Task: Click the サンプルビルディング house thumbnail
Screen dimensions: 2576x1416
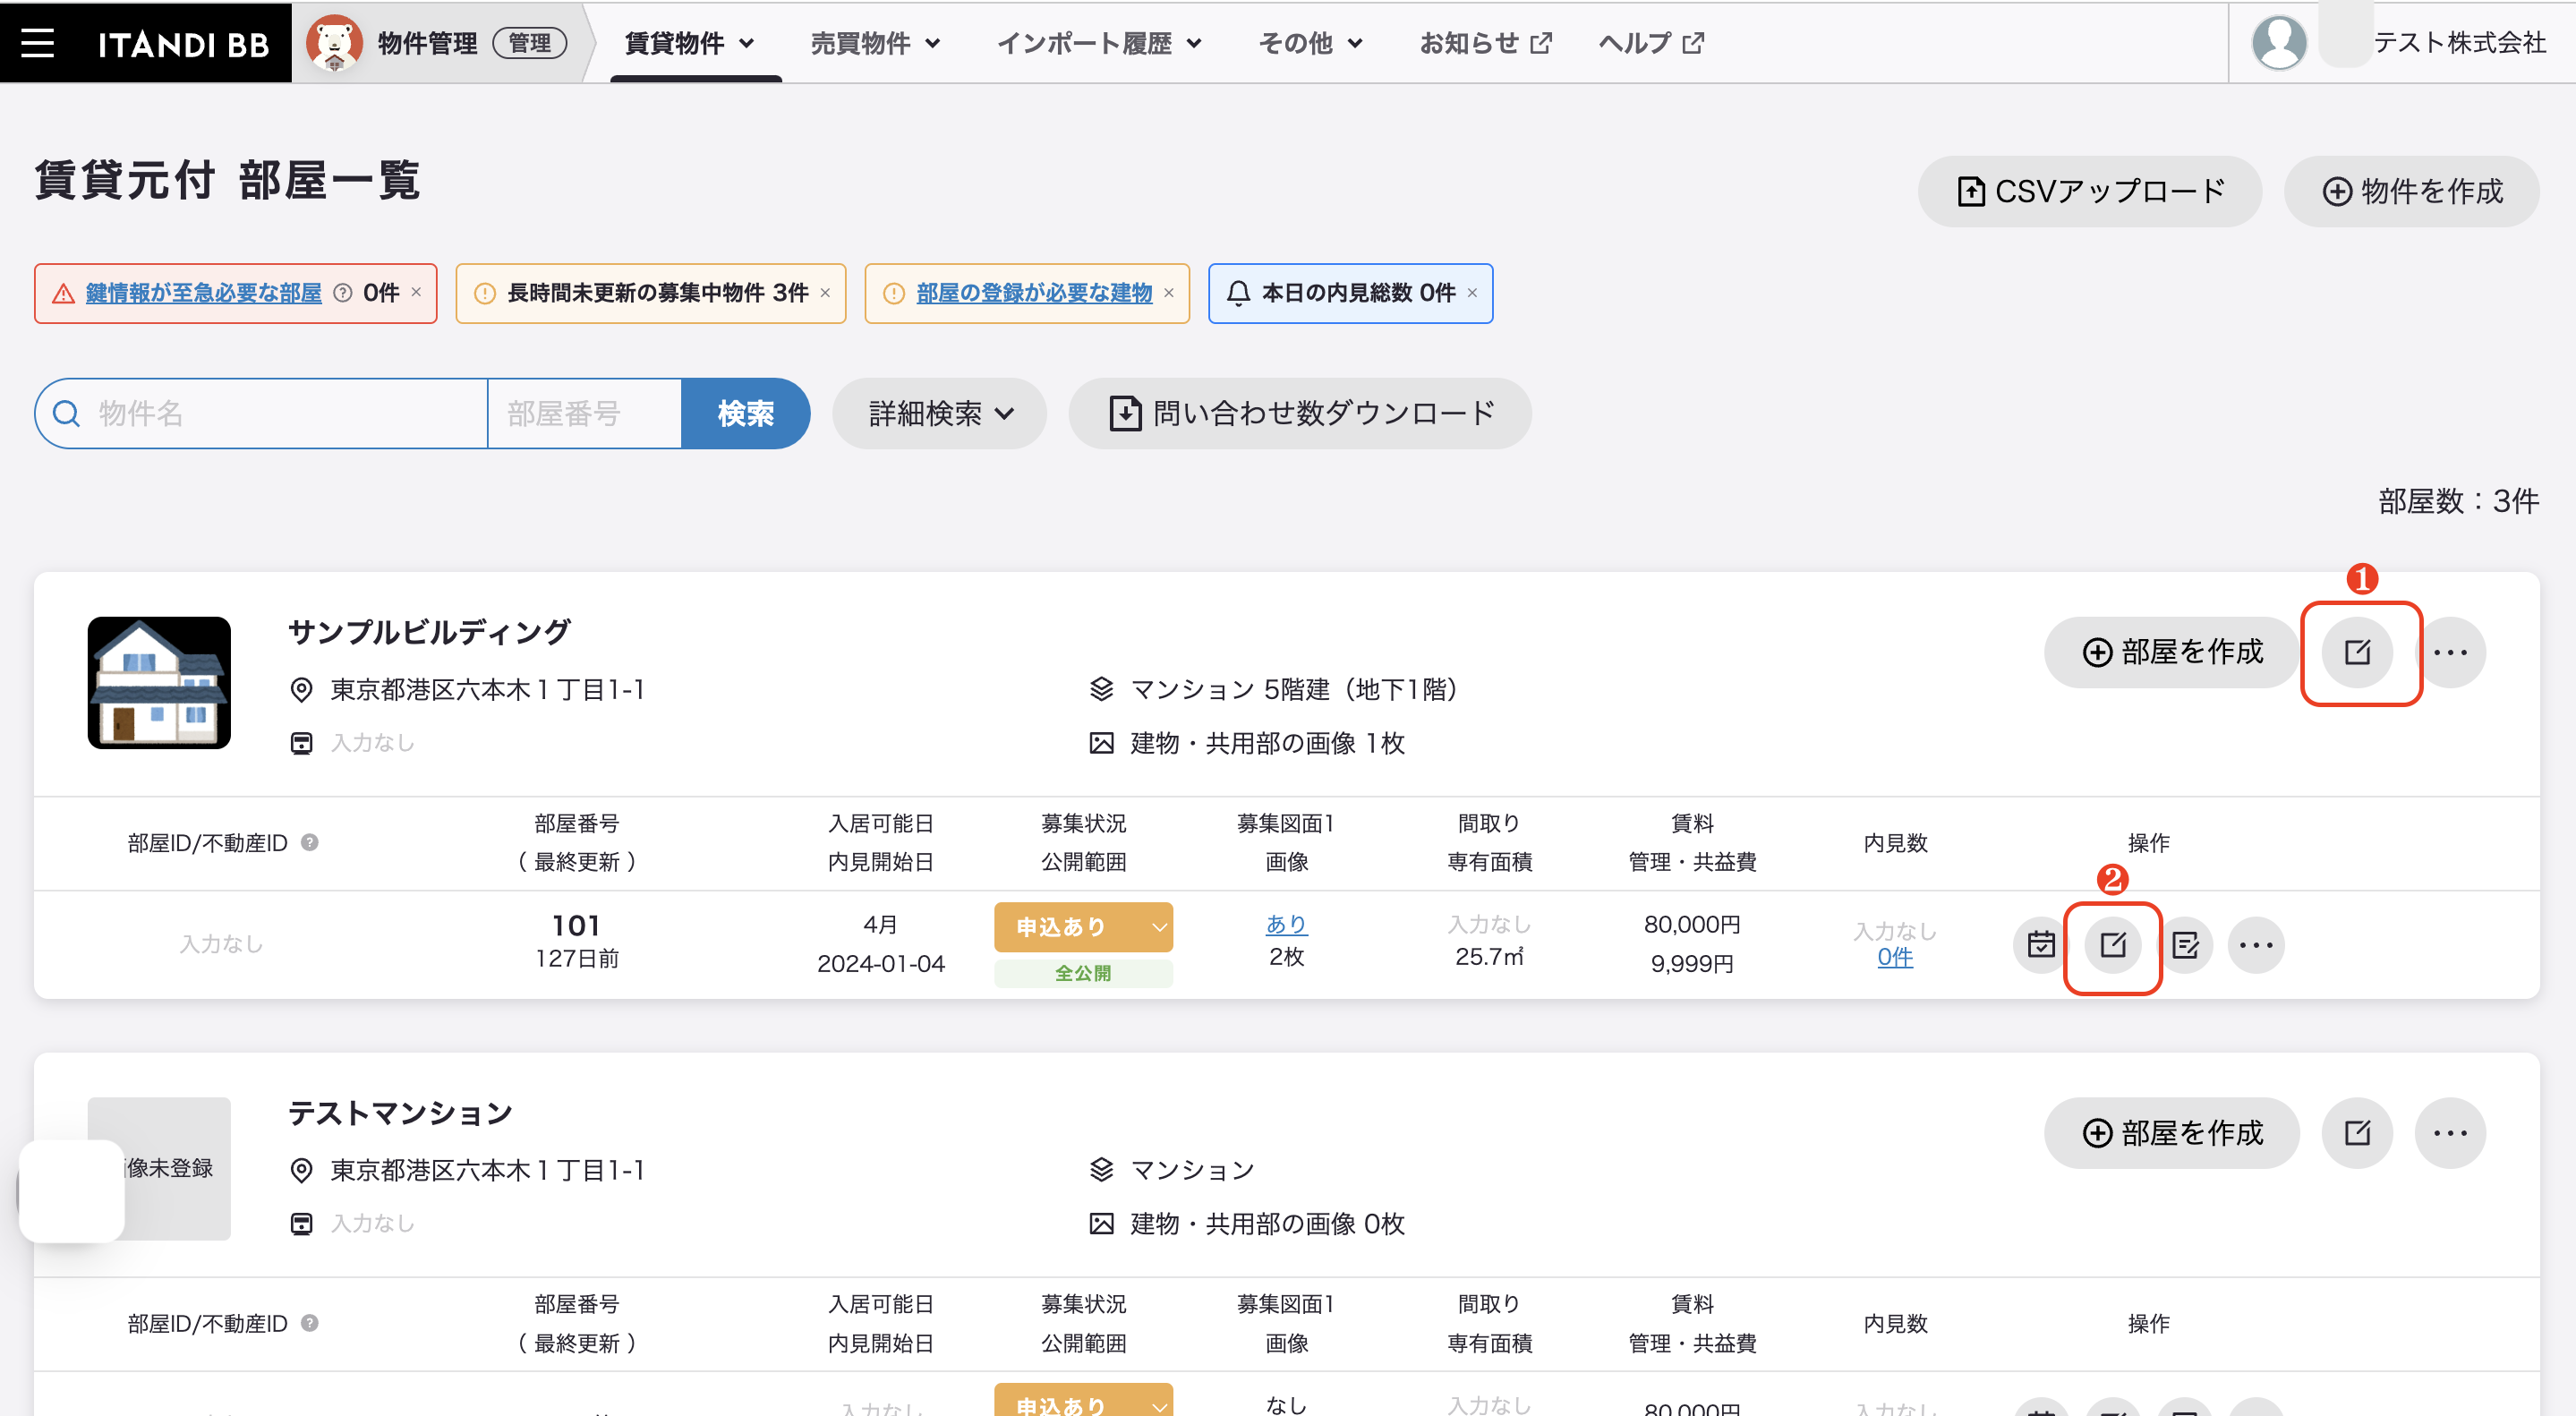Action: [159, 683]
